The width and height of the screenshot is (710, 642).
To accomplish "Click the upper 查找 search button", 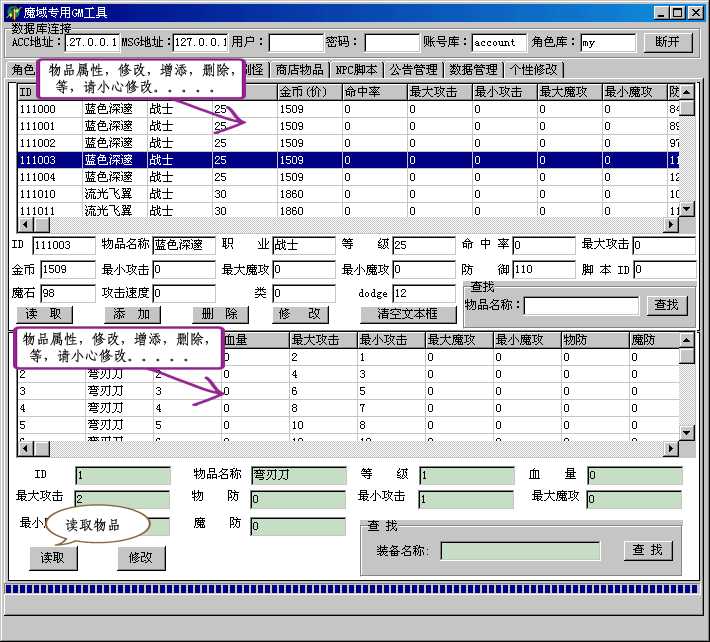I will [x=667, y=305].
